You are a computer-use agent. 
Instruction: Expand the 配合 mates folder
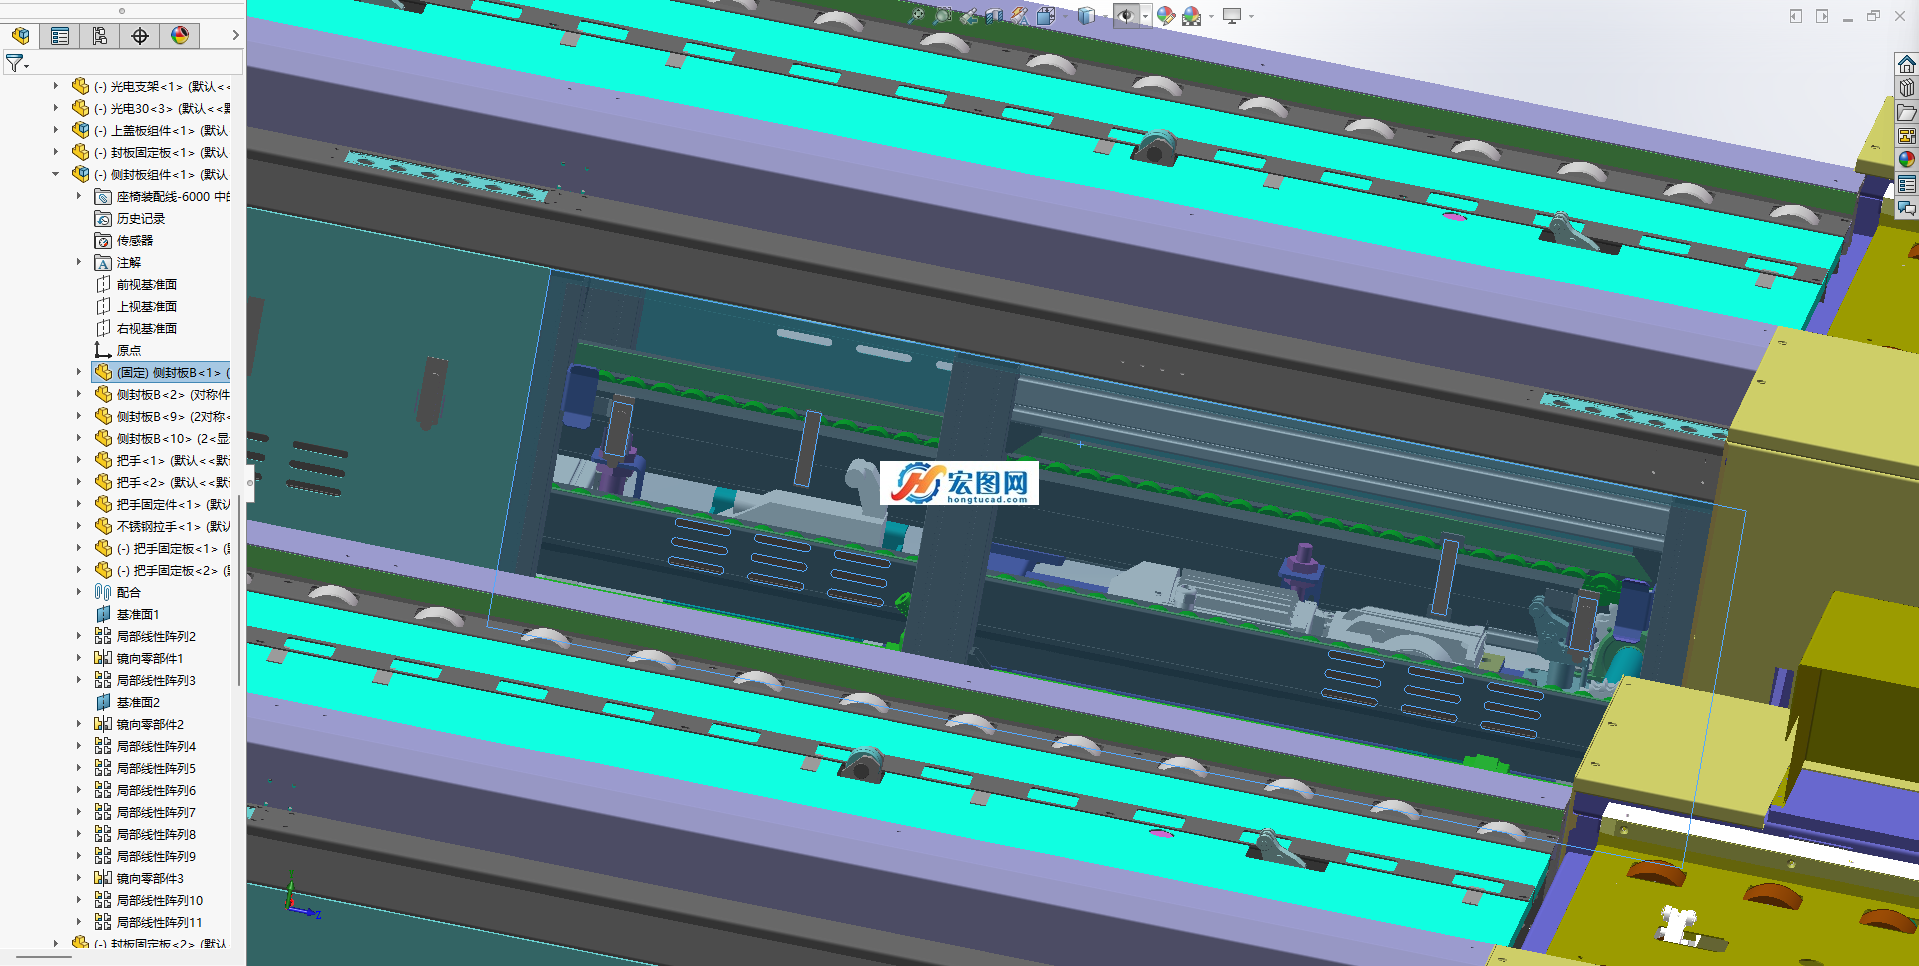coord(79,592)
